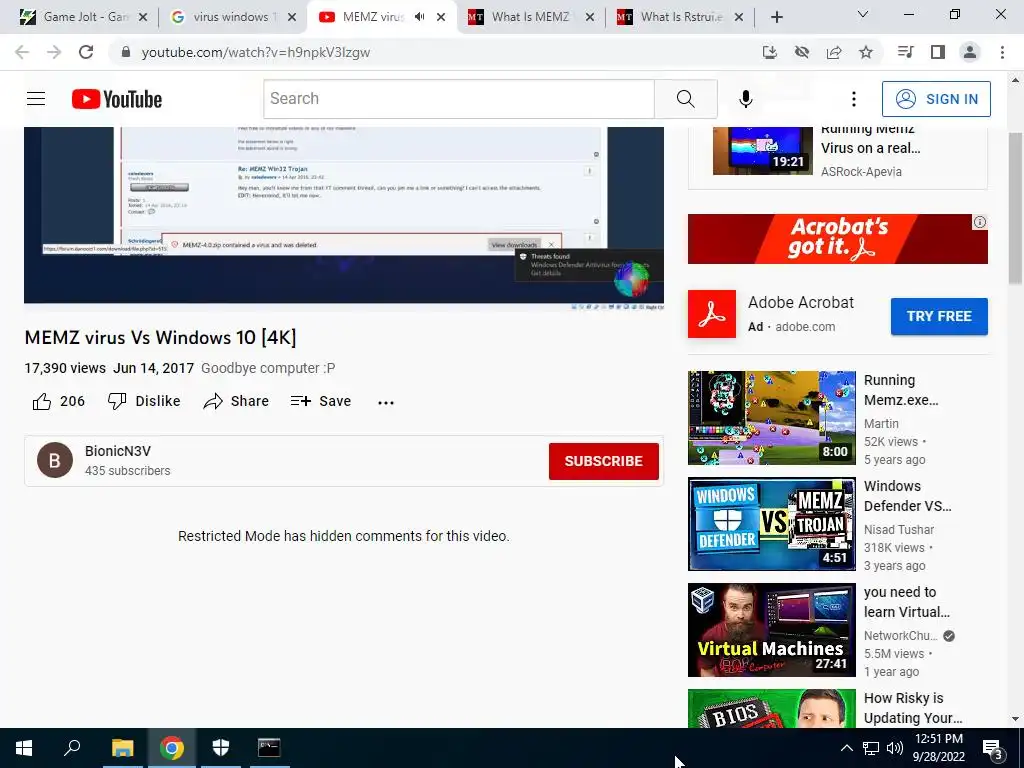1024x768 pixels.
Task: Click TRY FREE Adobe Acrobat button
Action: pyautogui.click(x=939, y=316)
